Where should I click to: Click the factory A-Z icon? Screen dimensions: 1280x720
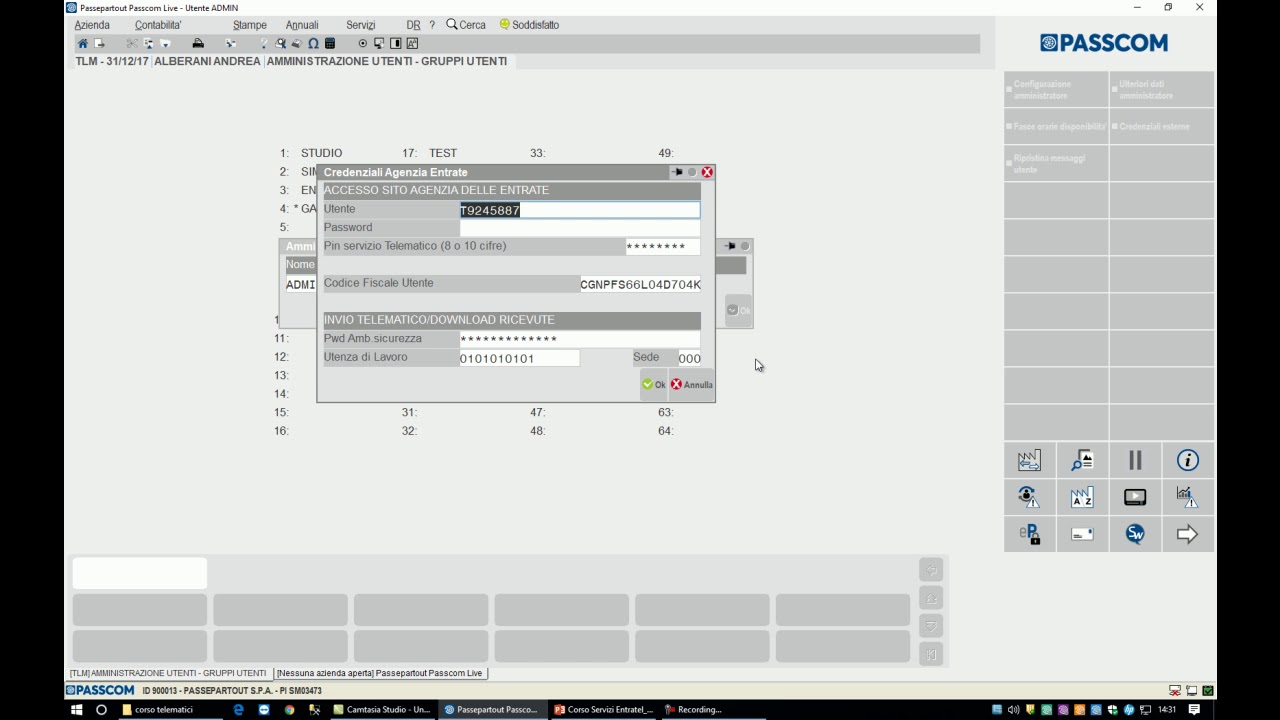1082,497
